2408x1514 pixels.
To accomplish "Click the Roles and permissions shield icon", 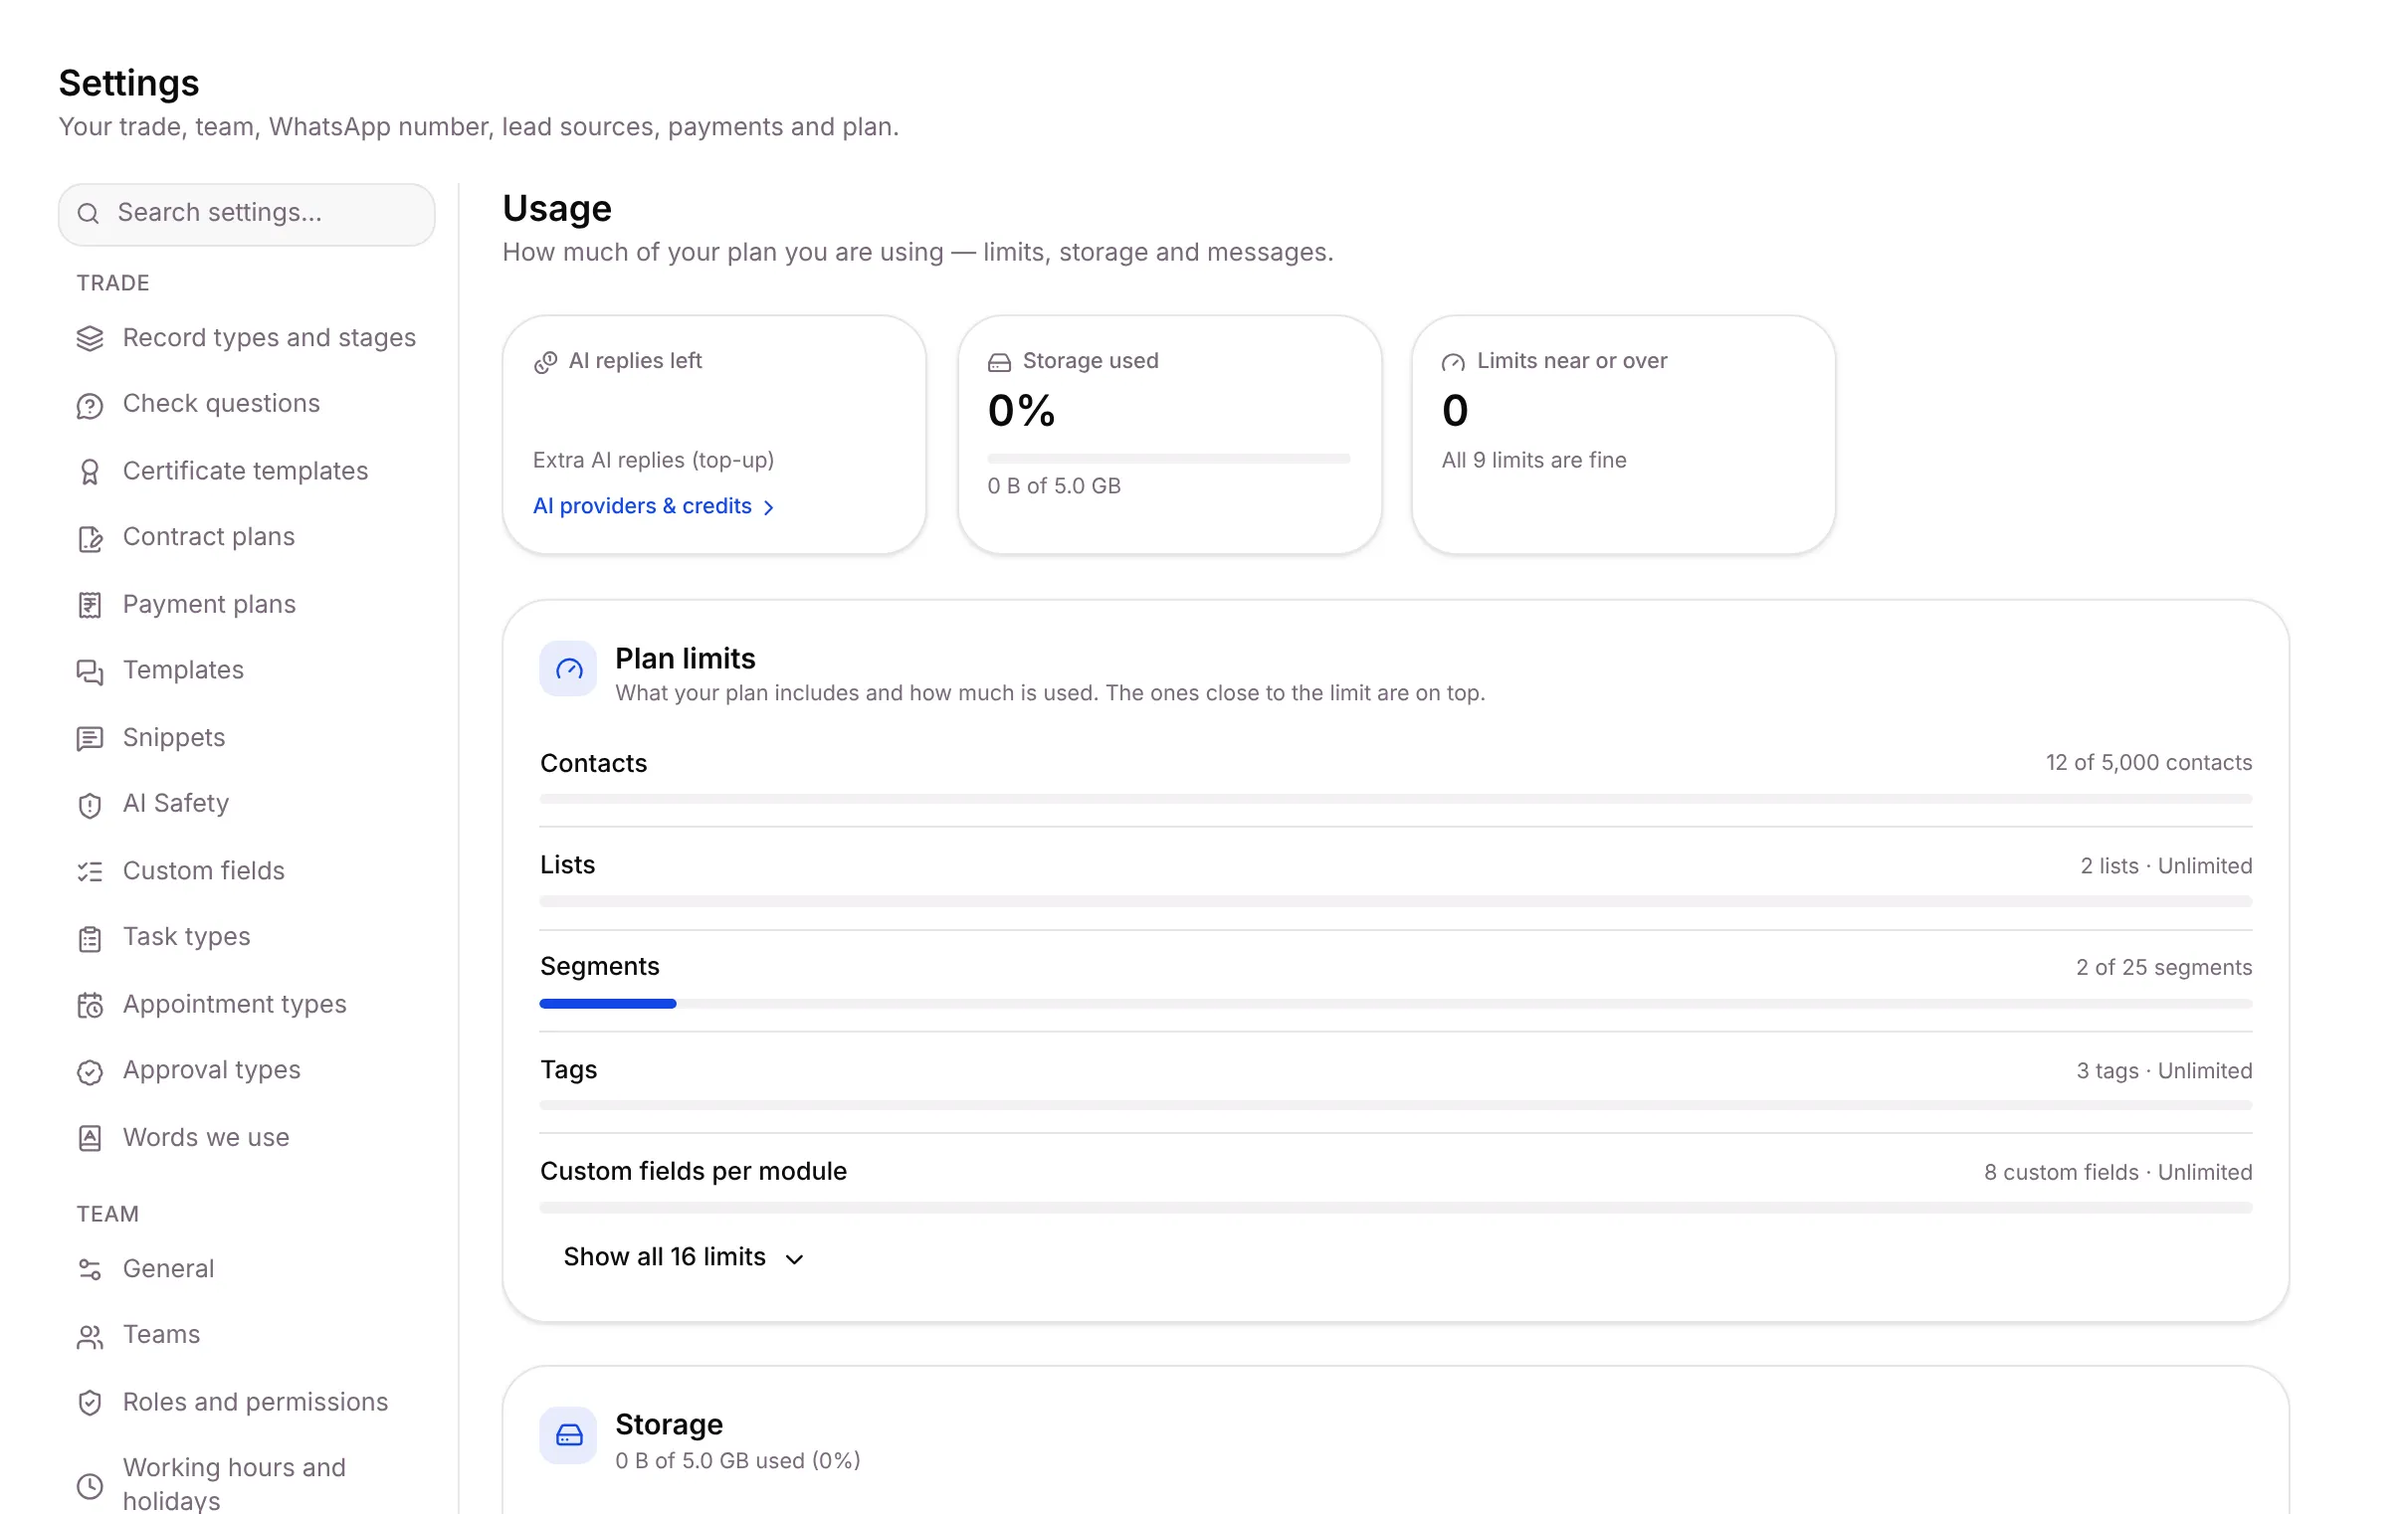I will [90, 1403].
